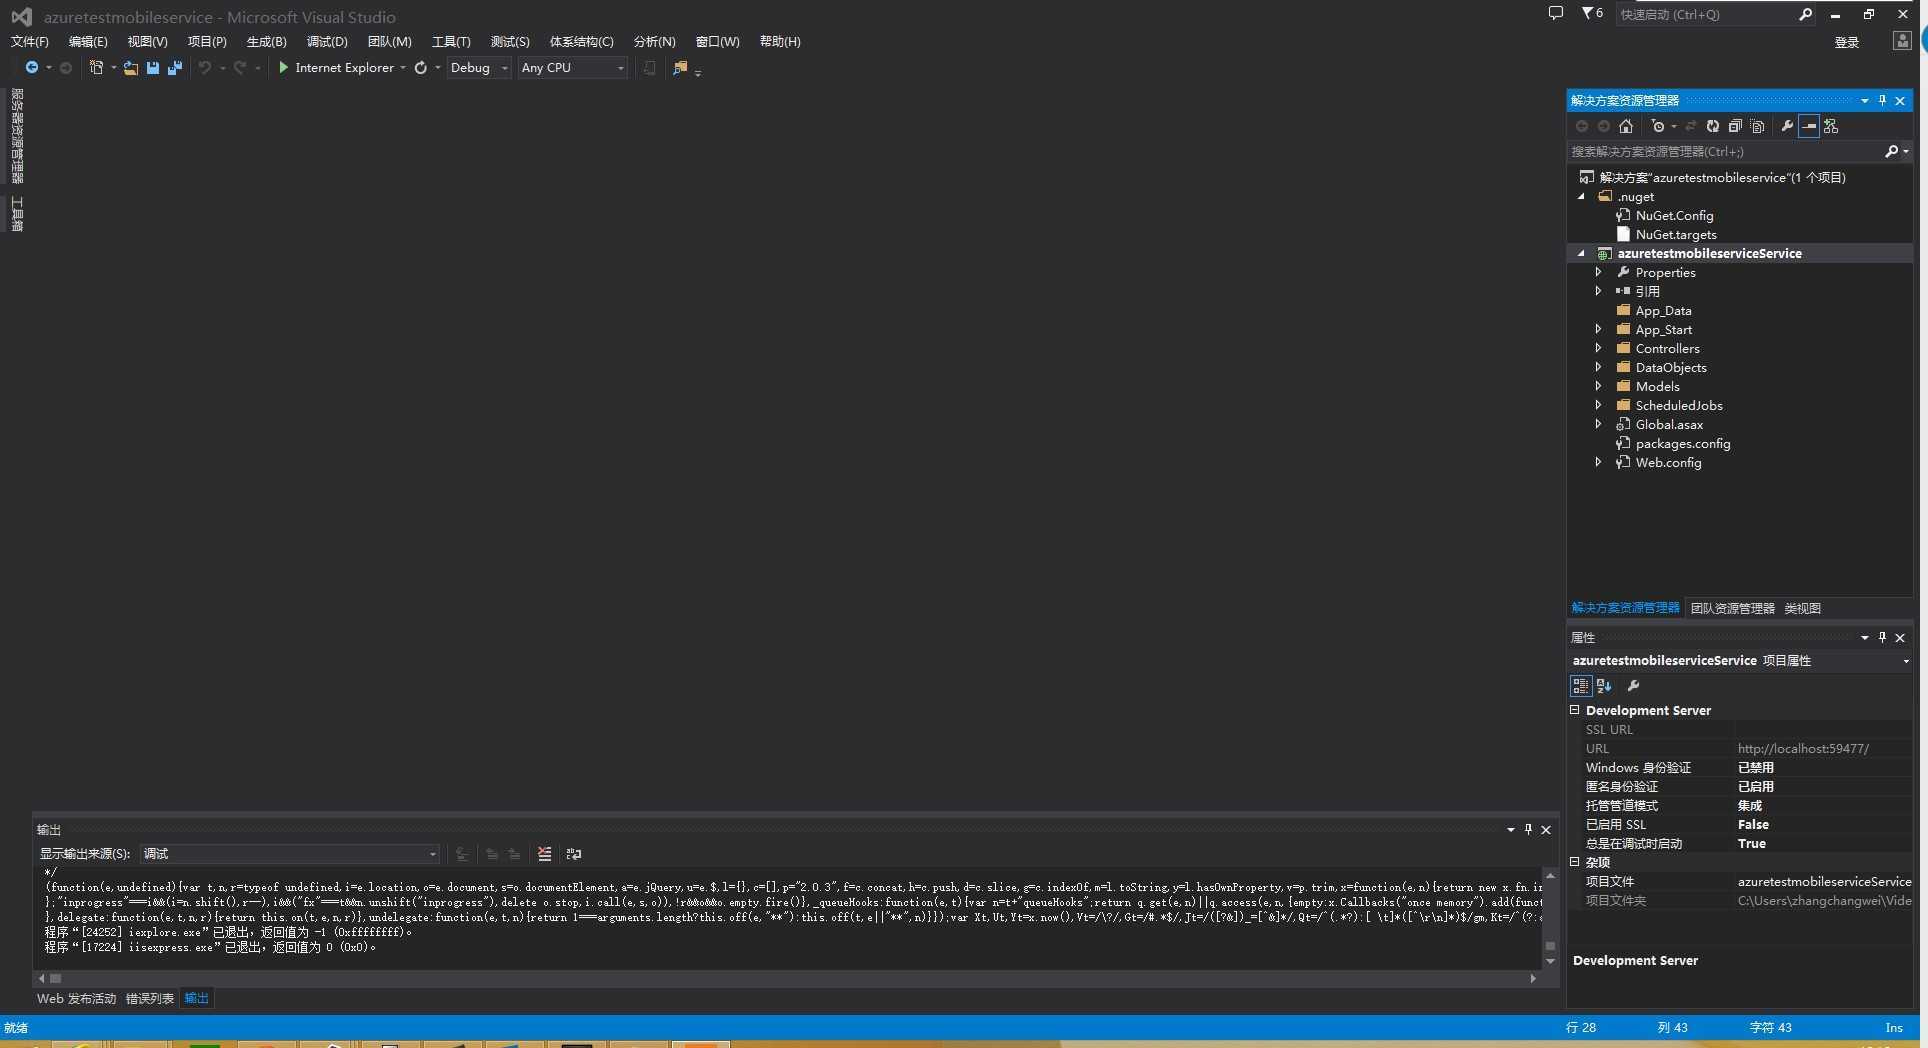The width and height of the screenshot is (1928, 1048).
Task: Toggle Preview Selected Items in Solution Explorer
Action: pos(1809,126)
